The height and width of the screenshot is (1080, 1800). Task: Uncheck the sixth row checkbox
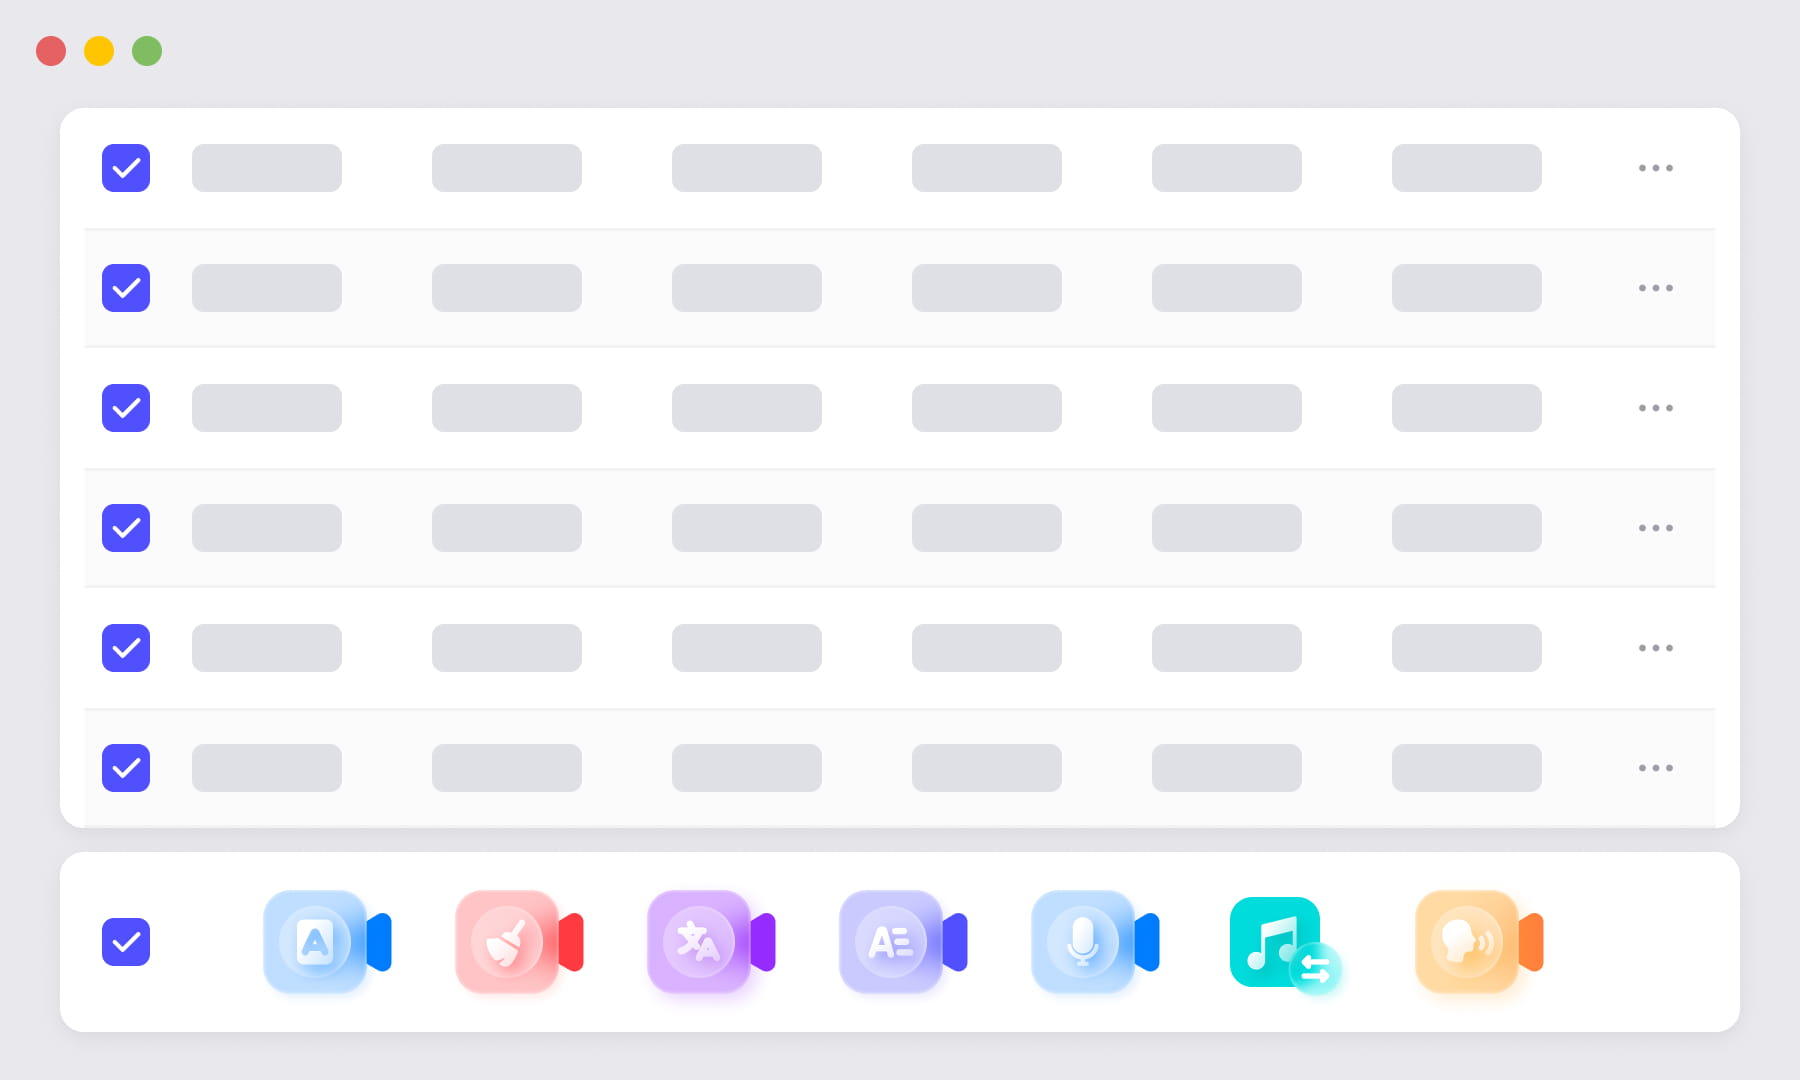click(126, 768)
